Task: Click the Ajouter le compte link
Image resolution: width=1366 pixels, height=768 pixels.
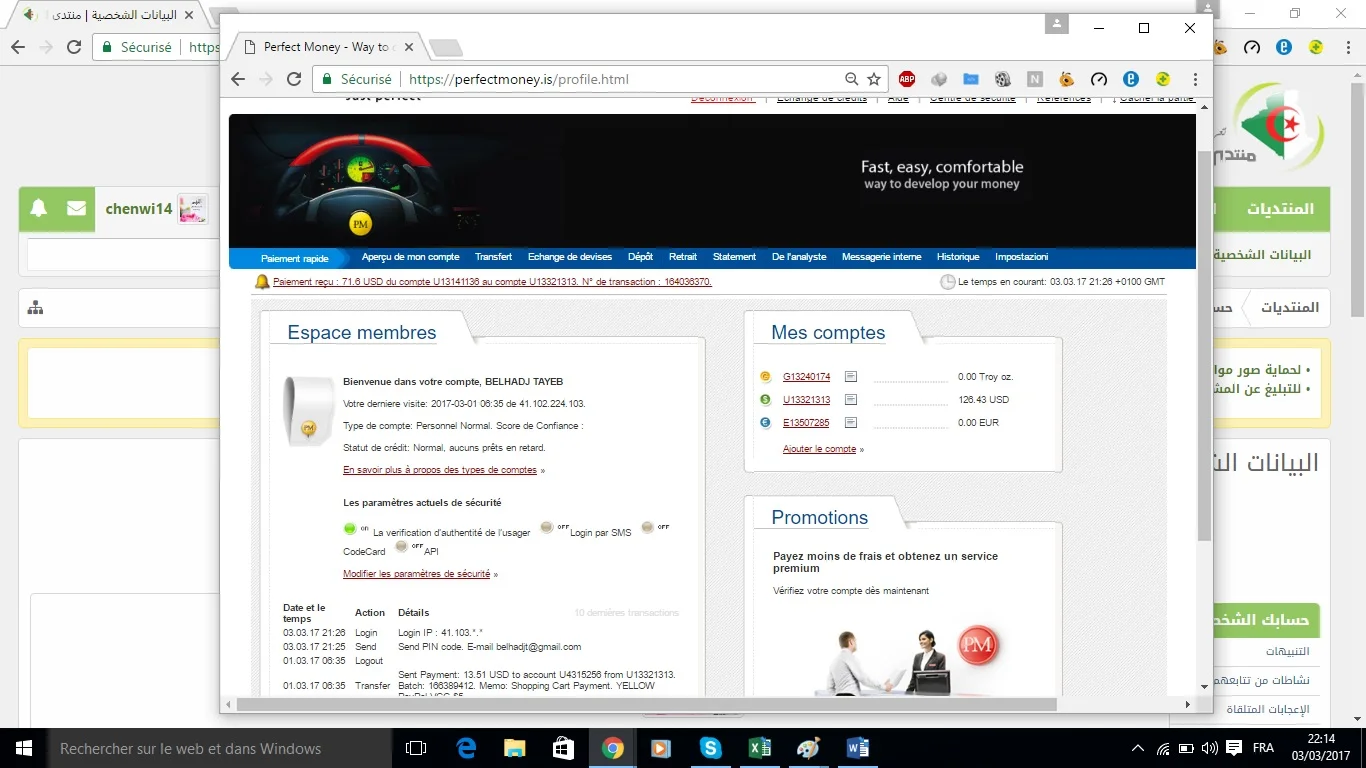Action: click(x=819, y=449)
